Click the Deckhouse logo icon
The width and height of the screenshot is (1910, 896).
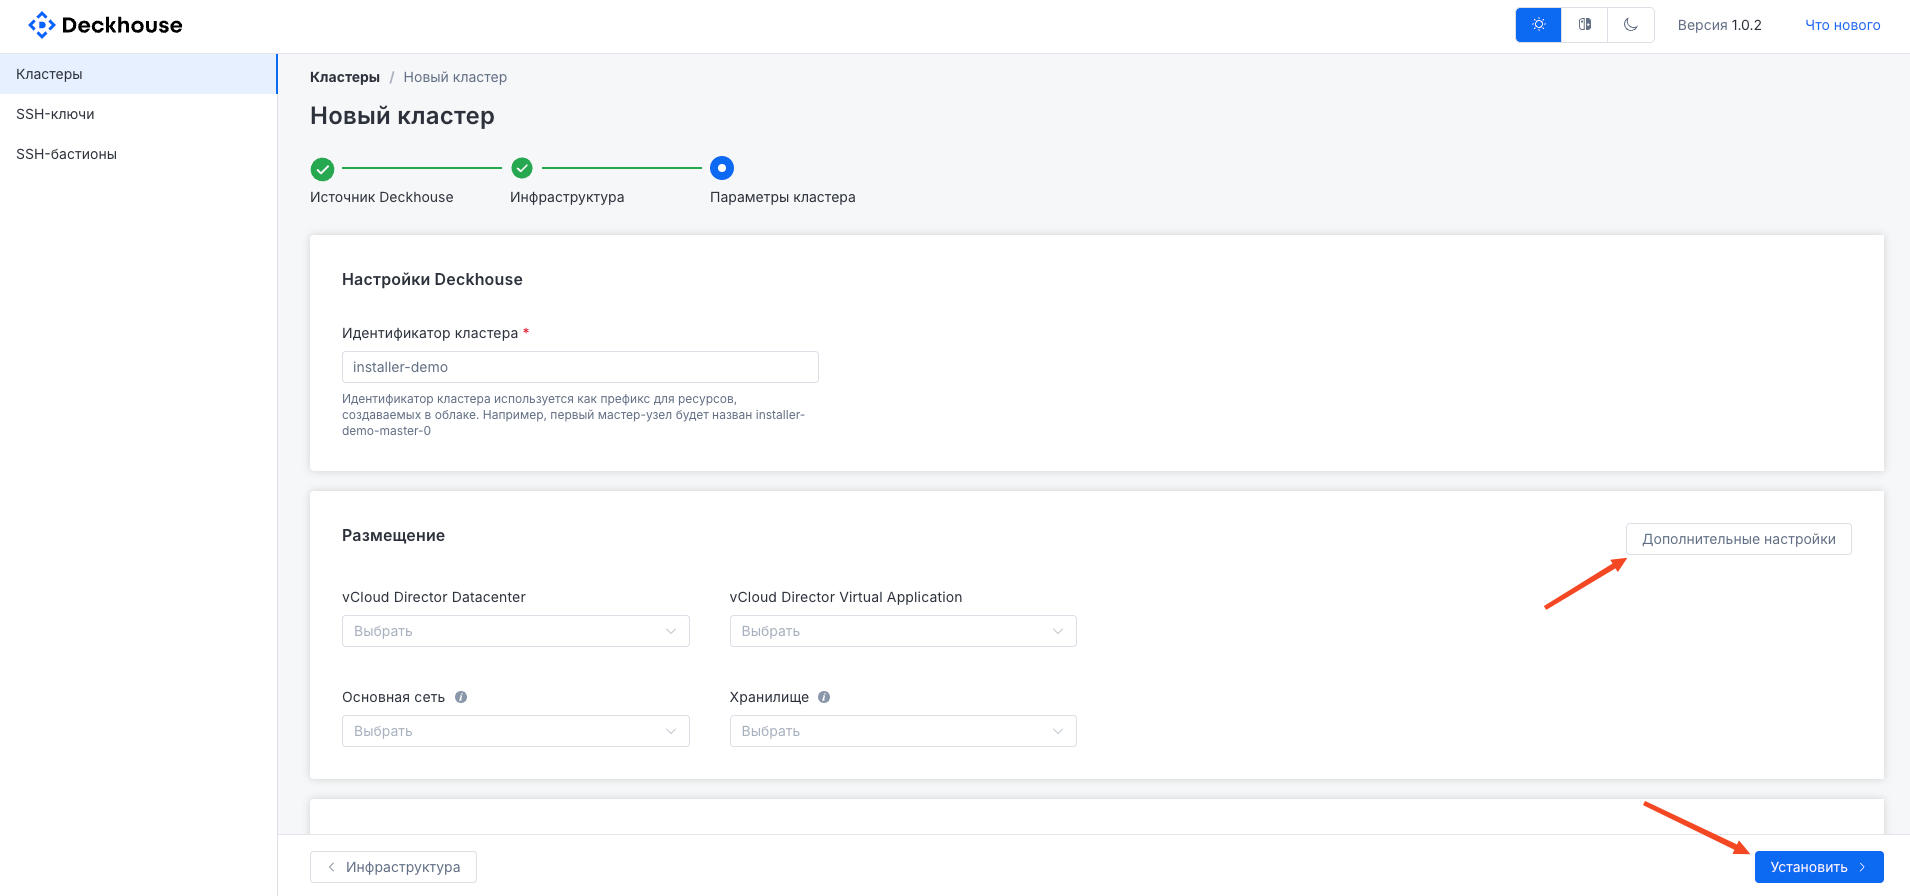42,25
